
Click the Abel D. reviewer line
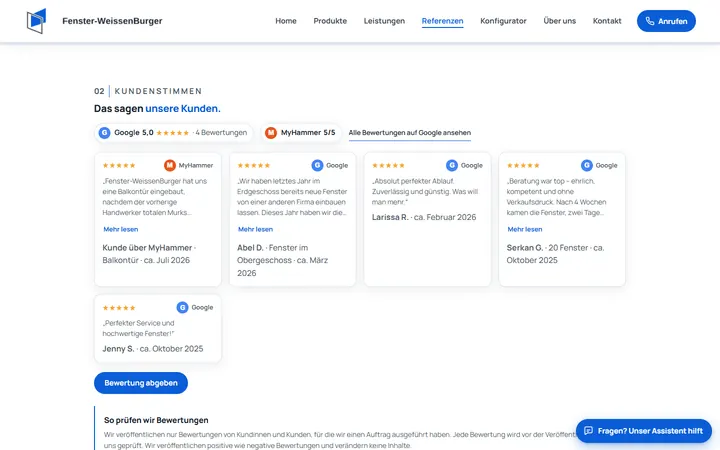[282, 260]
